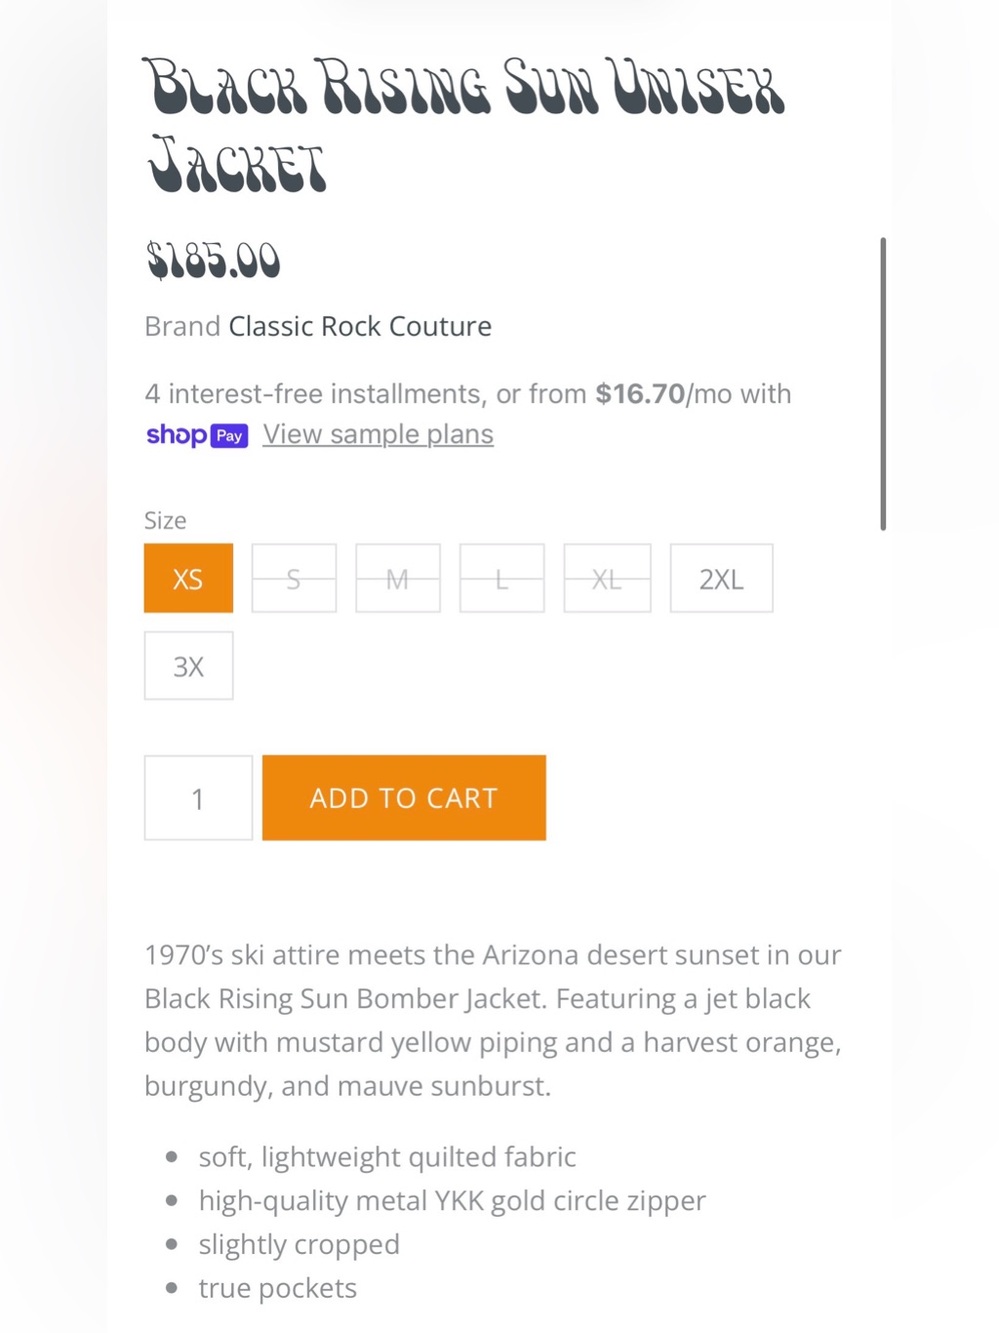Focus the quantity input field

[198, 798]
